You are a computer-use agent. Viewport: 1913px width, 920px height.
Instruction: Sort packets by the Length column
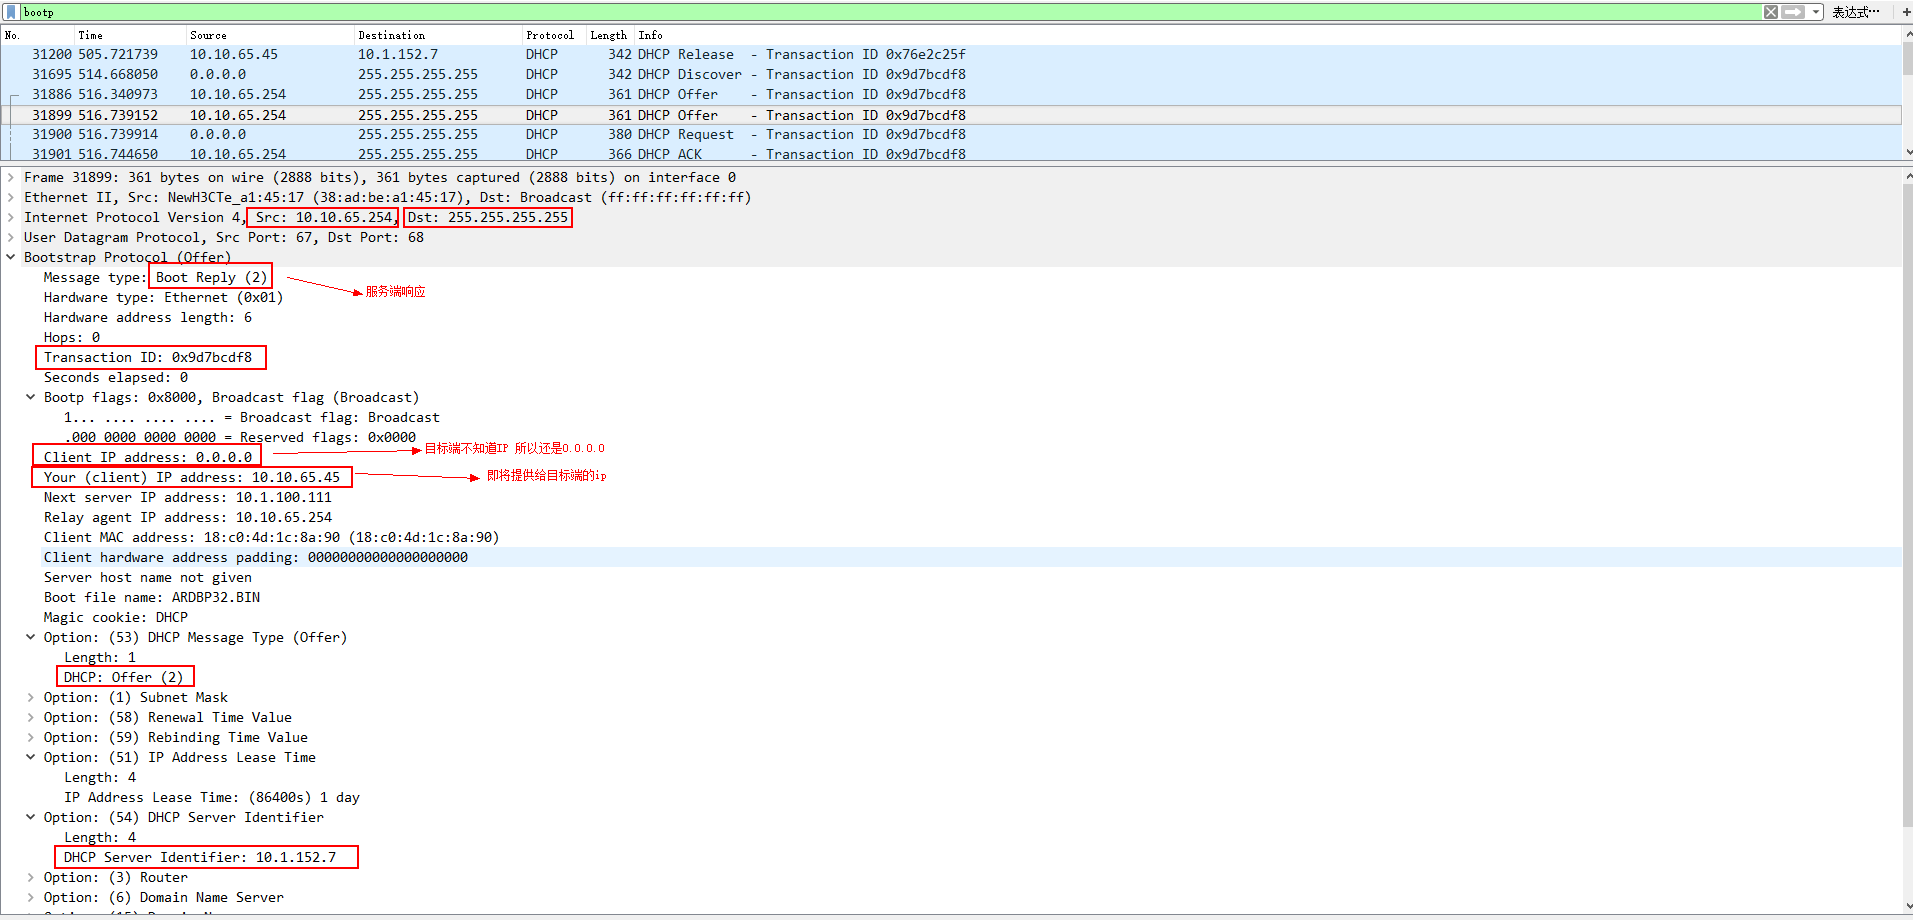click(x=610, y=35)
